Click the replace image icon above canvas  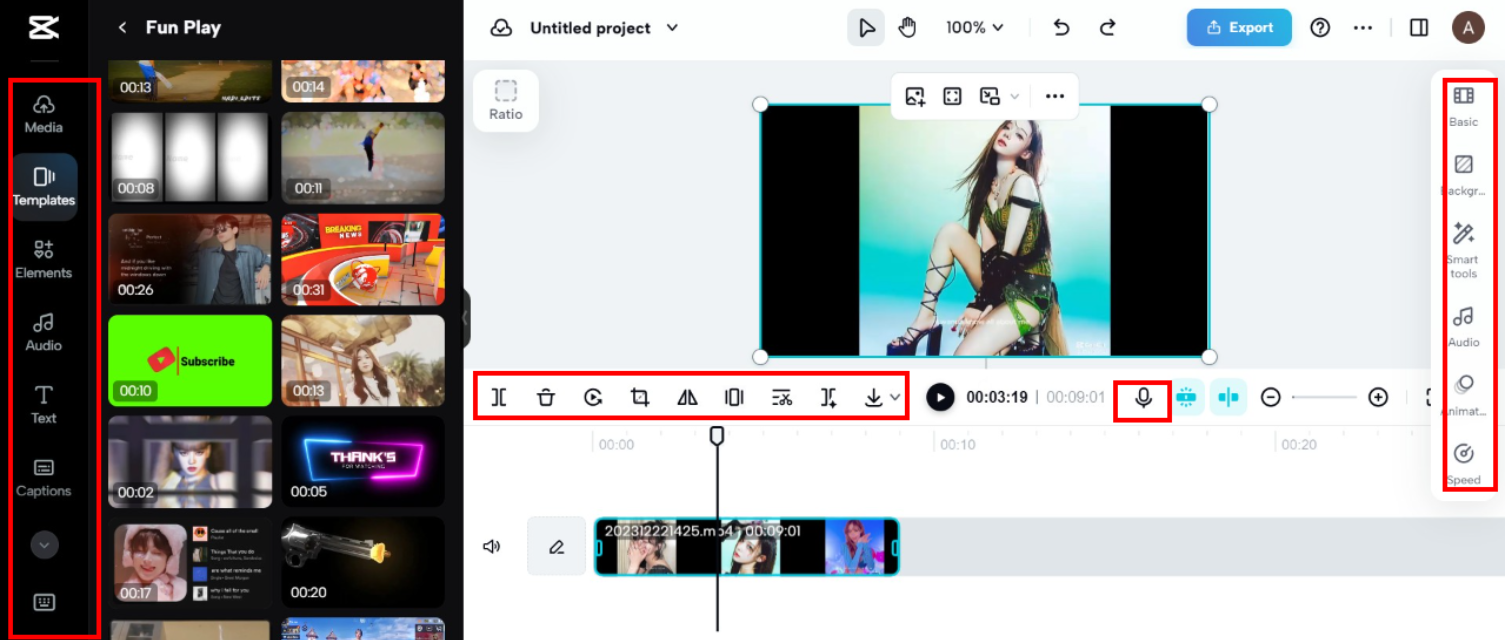[x=915, y=96]
